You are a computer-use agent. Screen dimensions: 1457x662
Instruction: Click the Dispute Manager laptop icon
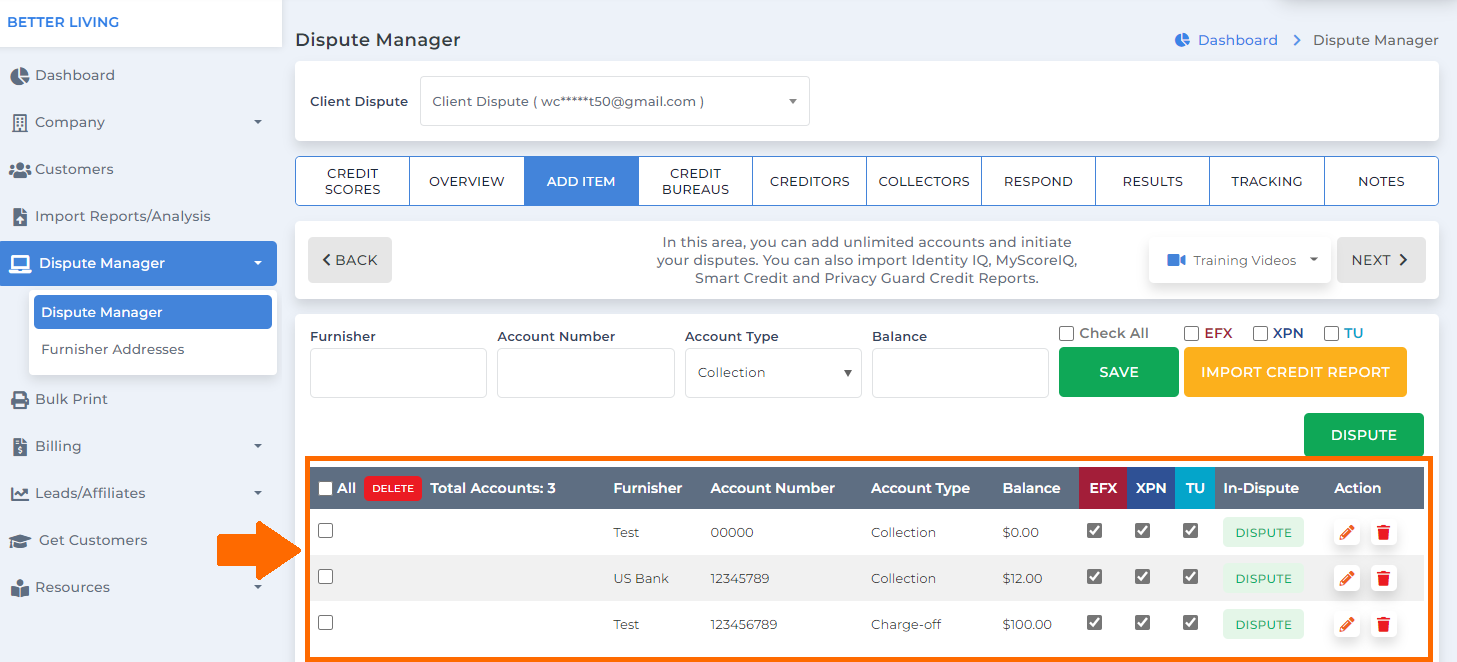(20, 264)
